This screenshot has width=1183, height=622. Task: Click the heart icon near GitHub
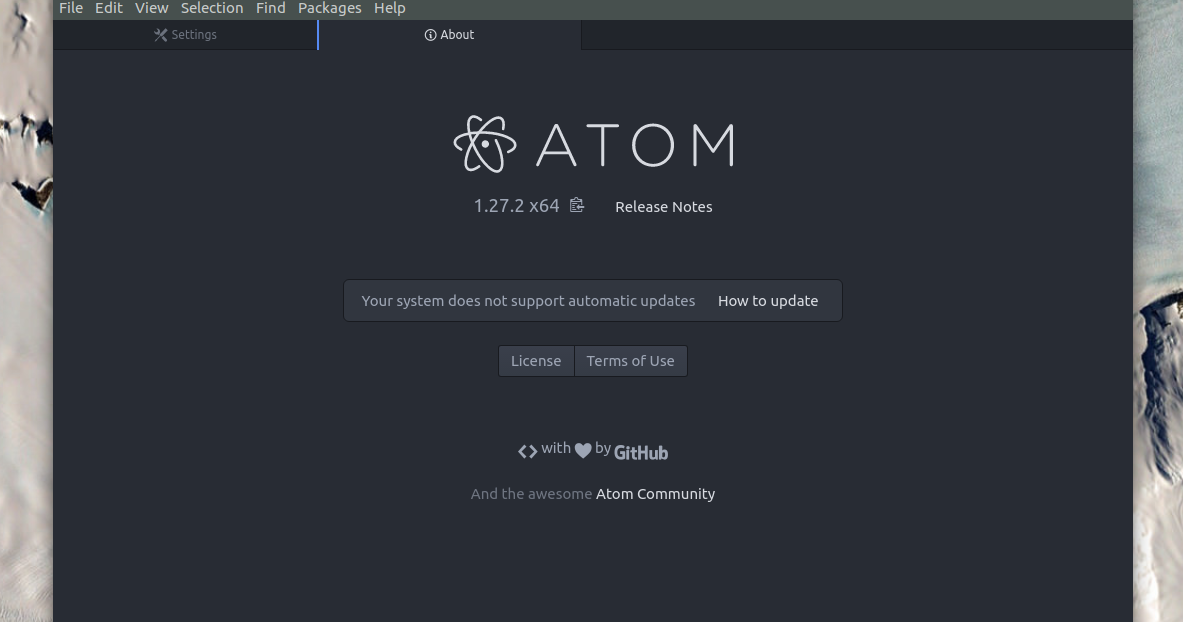tap(583, 450)
